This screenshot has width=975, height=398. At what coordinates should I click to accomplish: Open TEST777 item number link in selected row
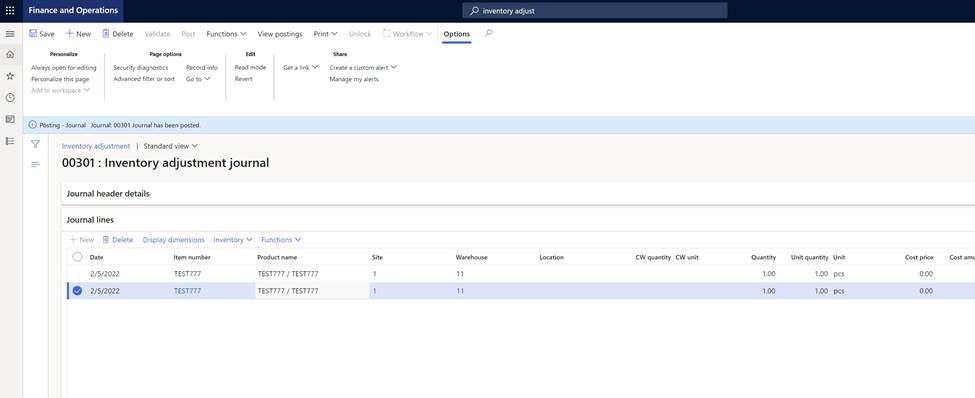tap(187, 290)
